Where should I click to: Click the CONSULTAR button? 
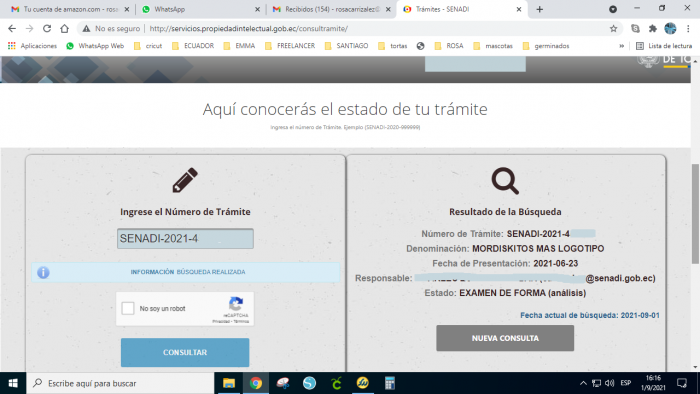[185, 352]
